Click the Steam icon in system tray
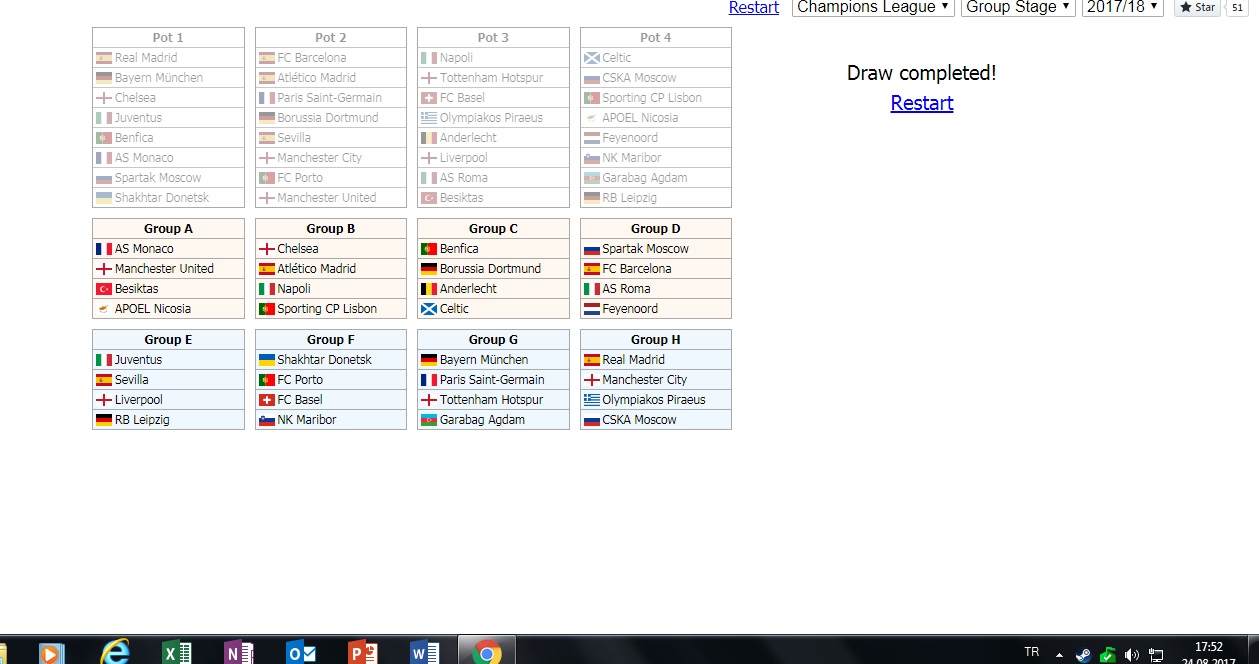Image resolution: width=1259 pixels, height=664 pixels. point(1083,656)
